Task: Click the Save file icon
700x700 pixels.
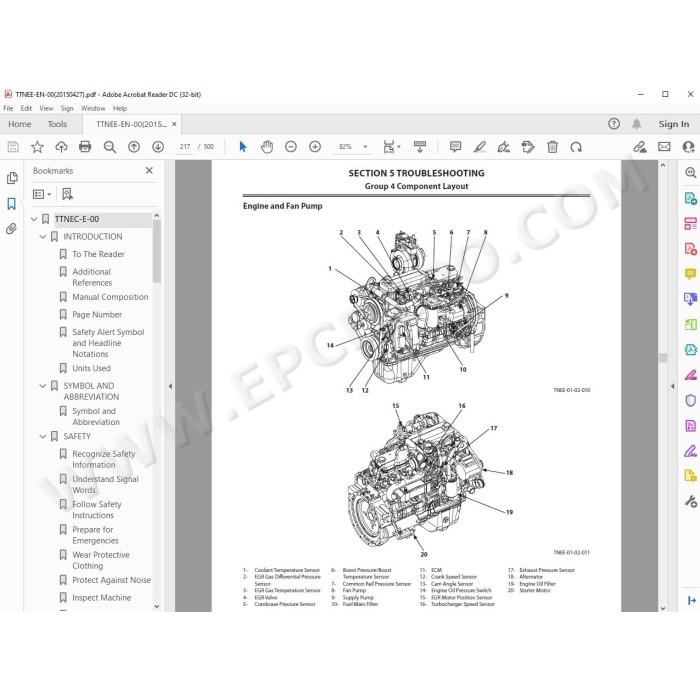Action: tap(13, 146)
